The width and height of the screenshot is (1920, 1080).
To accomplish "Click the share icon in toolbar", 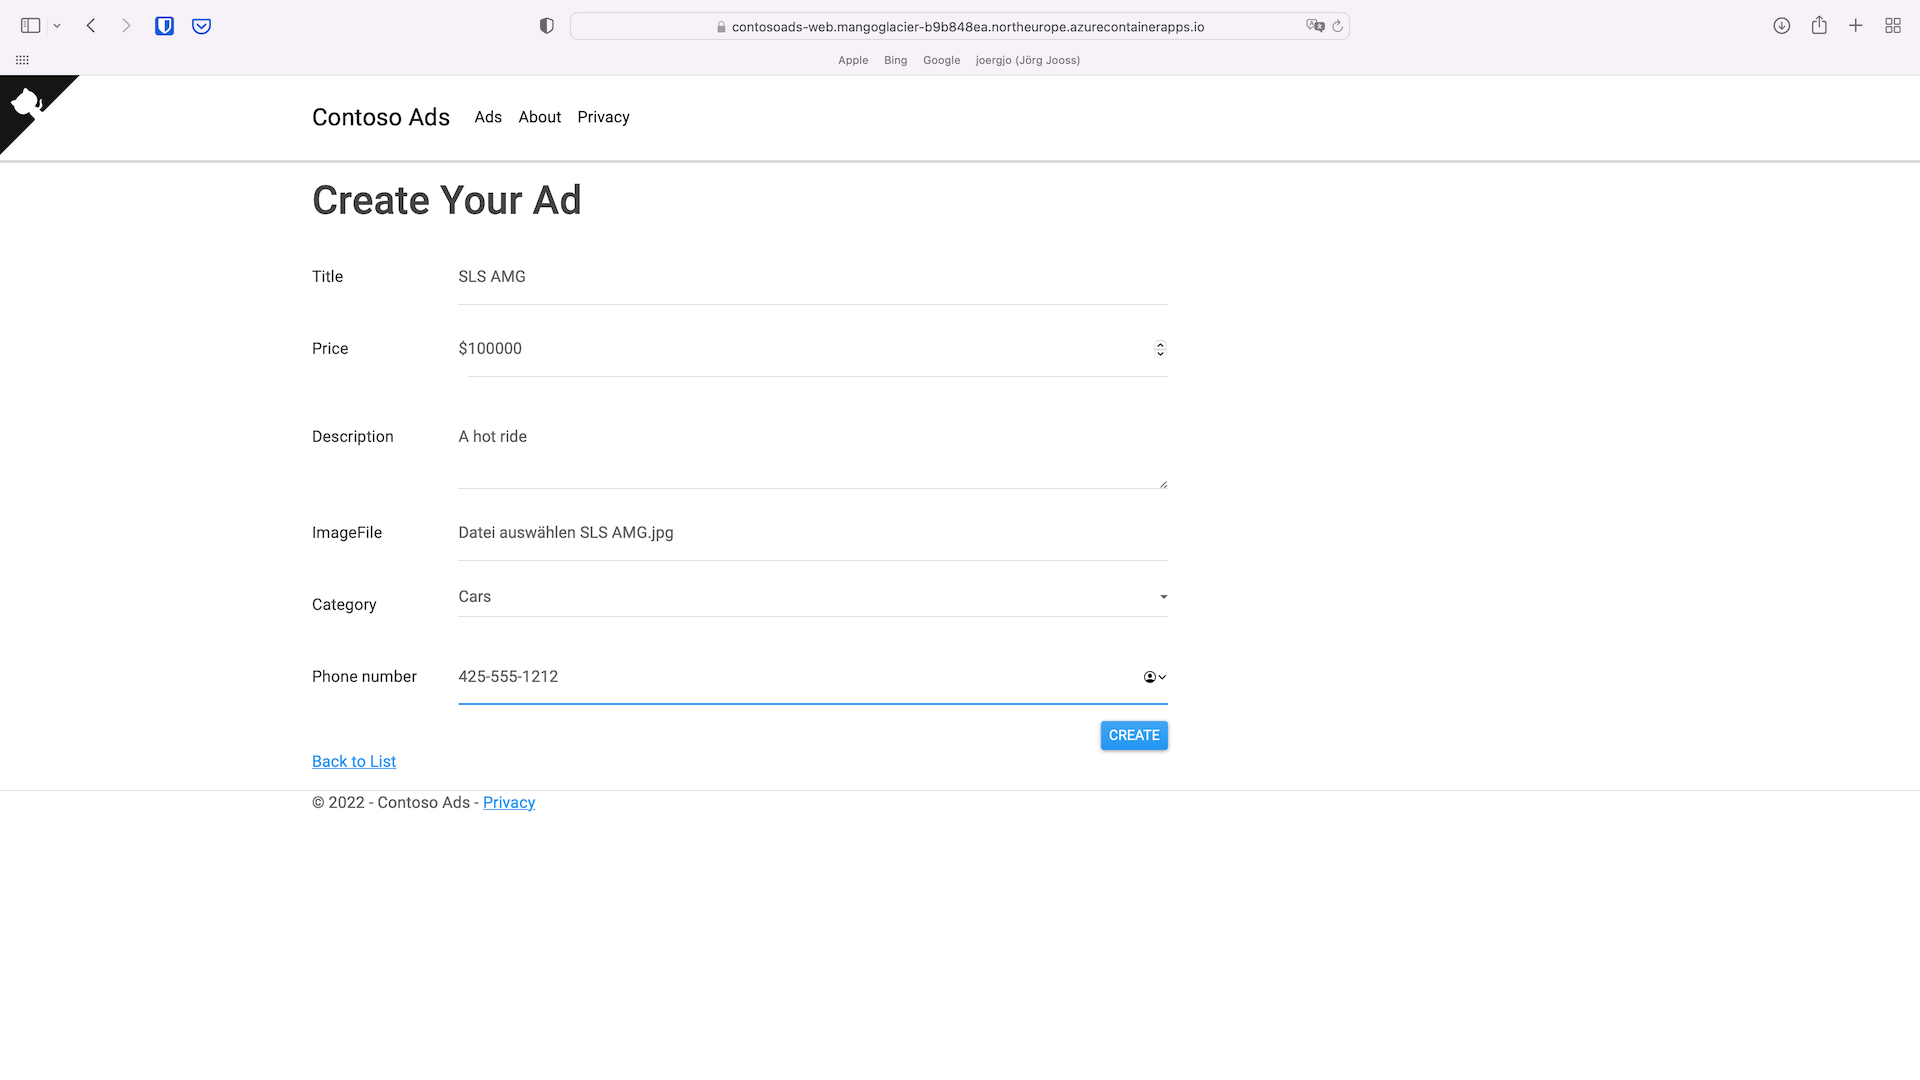I will 1819,26.
